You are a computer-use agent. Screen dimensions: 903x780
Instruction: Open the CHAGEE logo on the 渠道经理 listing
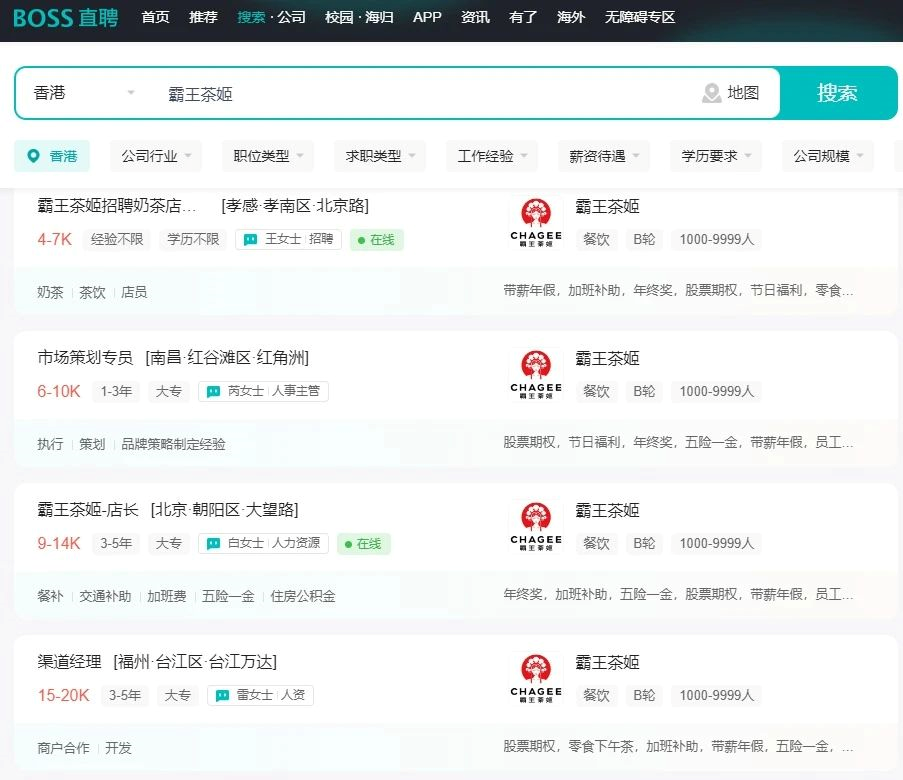(x=536, y=679)
